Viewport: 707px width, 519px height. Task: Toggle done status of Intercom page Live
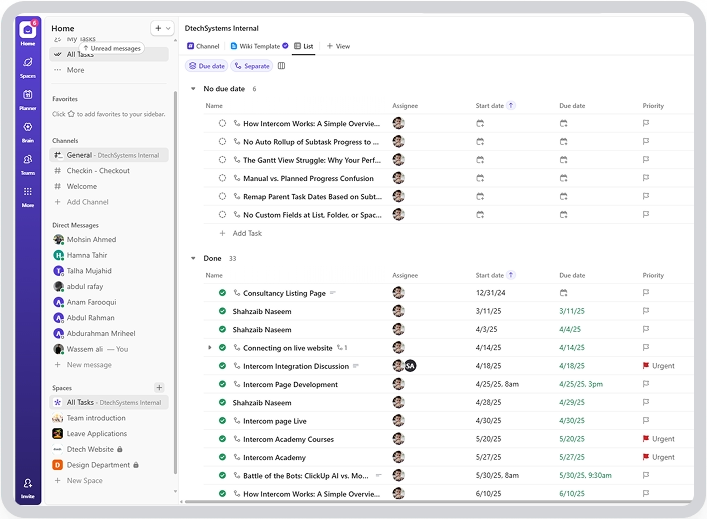click(222, 421)
